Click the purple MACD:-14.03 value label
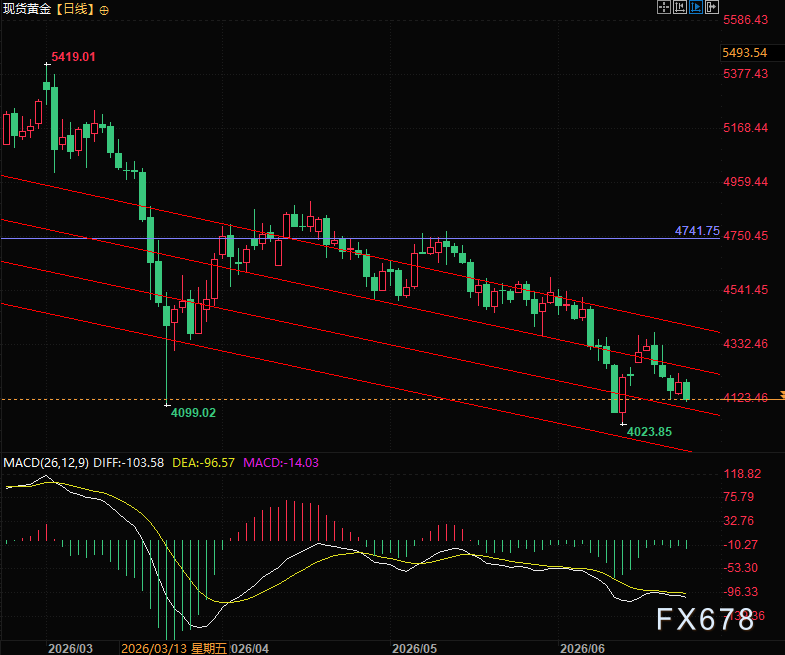This screenshot has height=655, width=785. [x=281, y=462]
